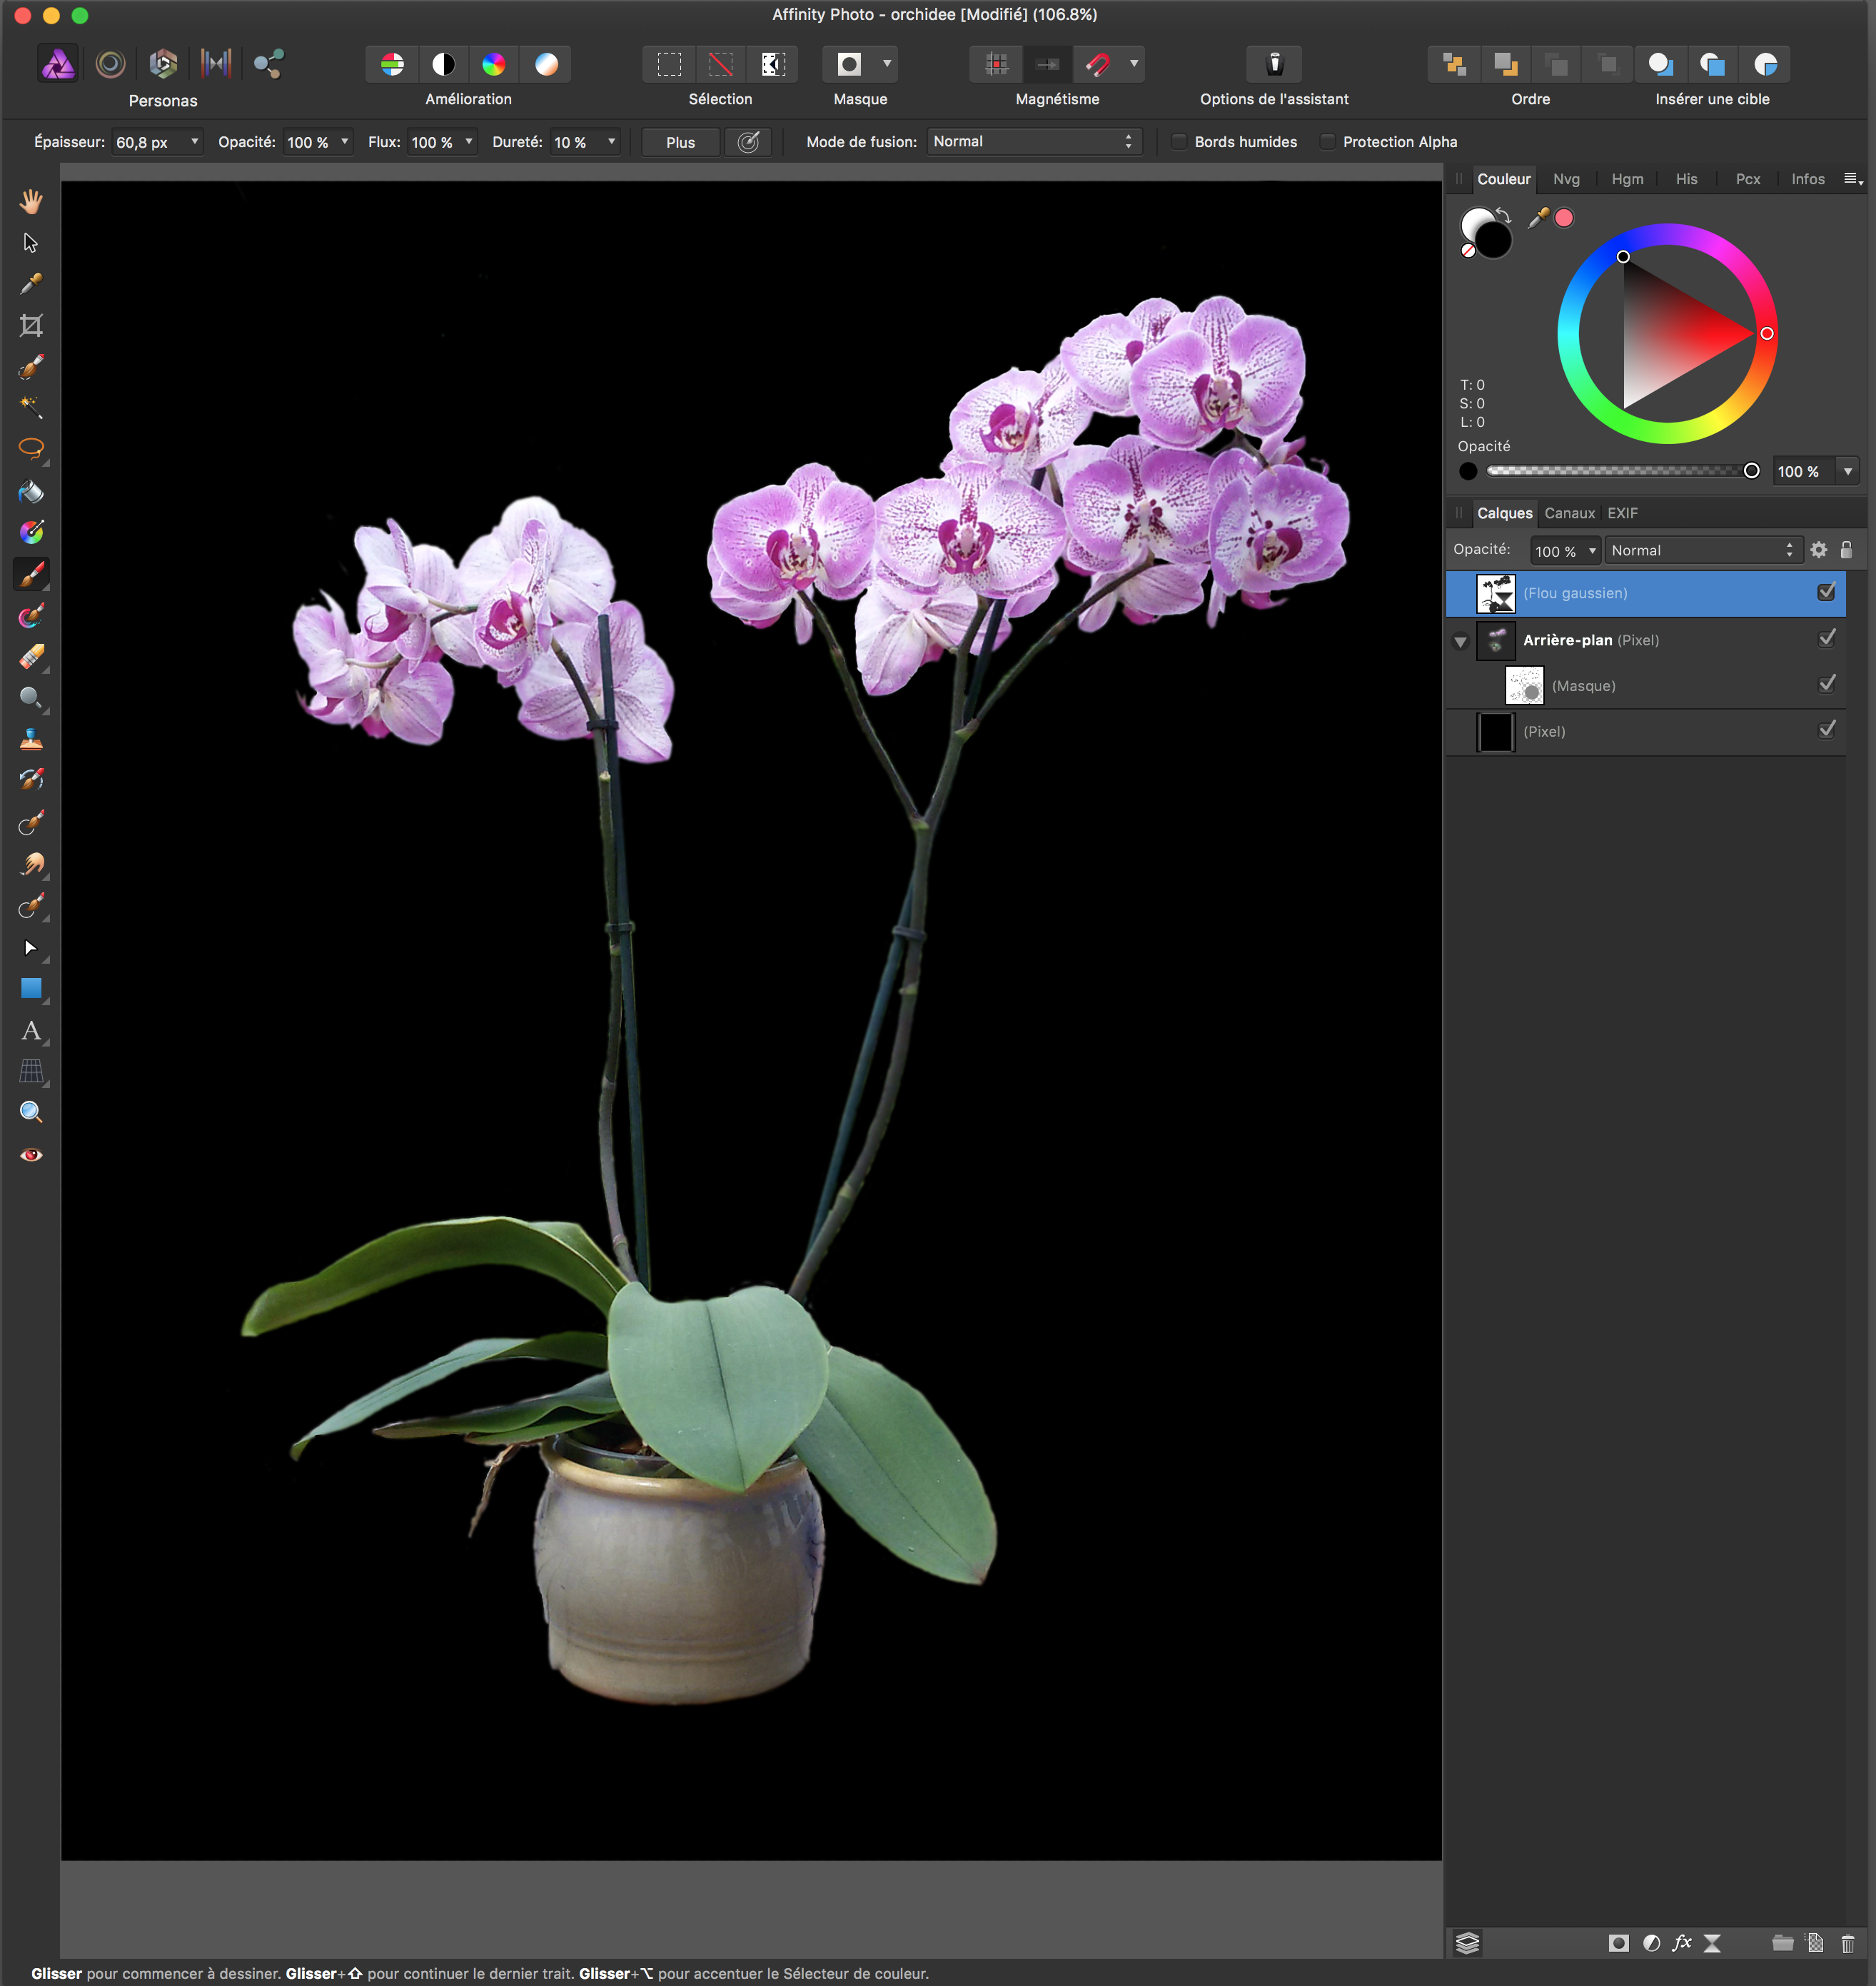Switch to the Canaux tab
The image size is (1876, 1986).
[x=1569, y=513]
